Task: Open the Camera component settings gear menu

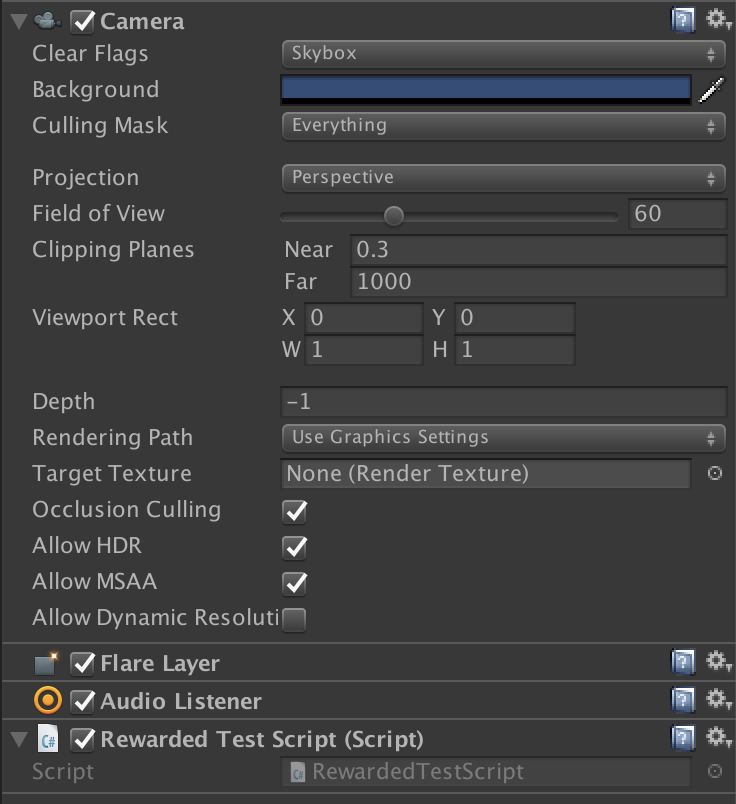Action: [717, 20]
